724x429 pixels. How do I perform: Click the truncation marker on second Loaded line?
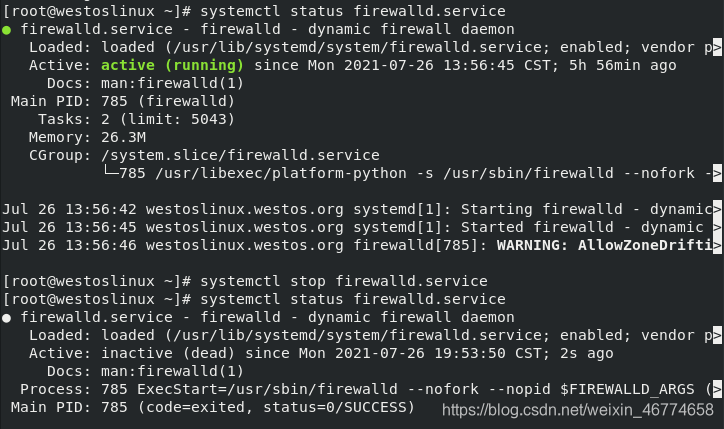coord(717,335)
